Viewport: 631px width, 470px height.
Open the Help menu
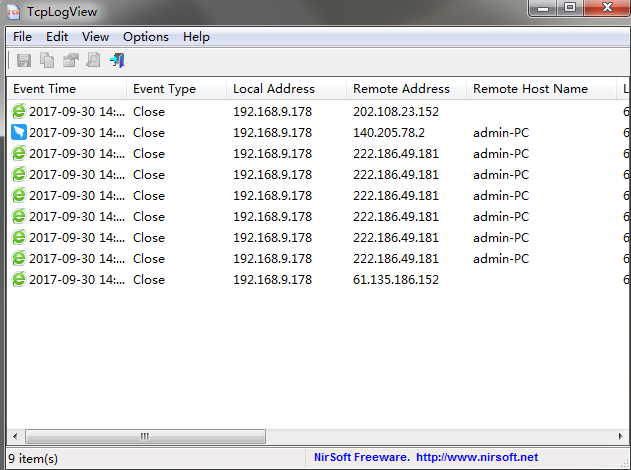coord(196,37)
